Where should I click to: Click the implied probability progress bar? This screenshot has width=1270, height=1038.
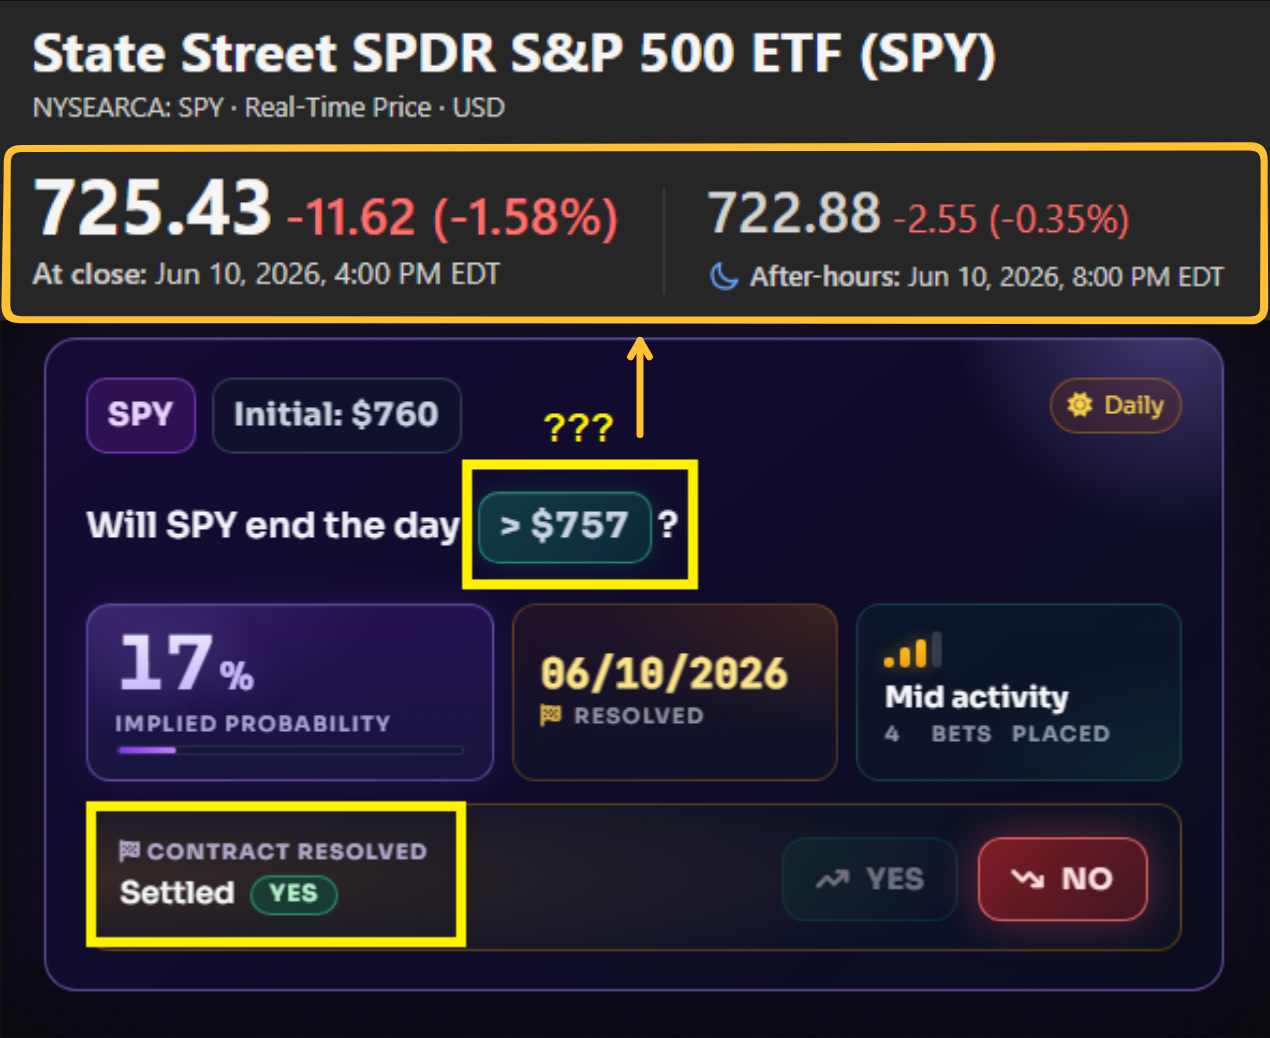(x=290, y=750)
